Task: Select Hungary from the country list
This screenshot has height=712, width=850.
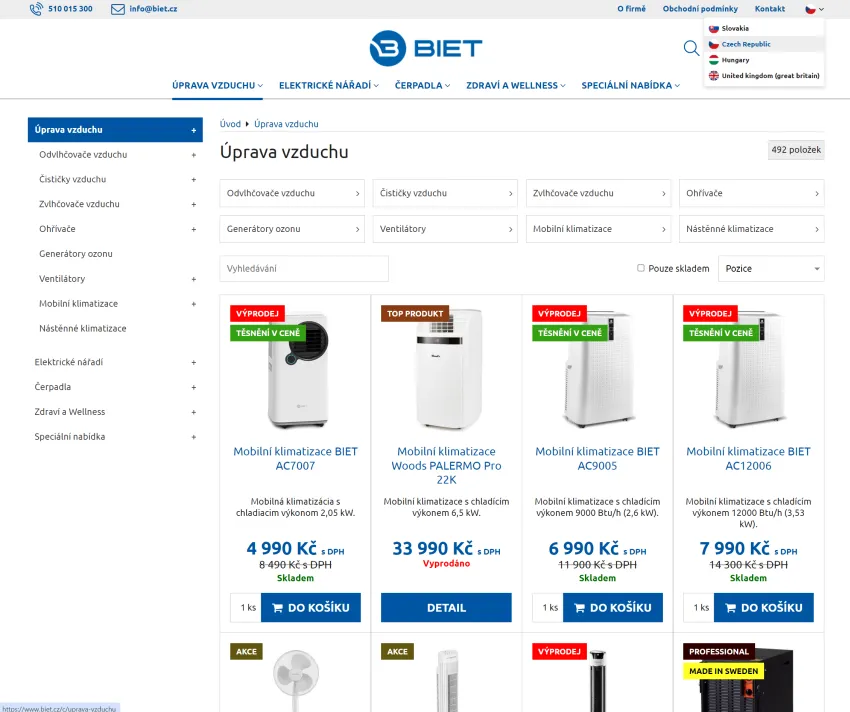Action: [764, 60]
